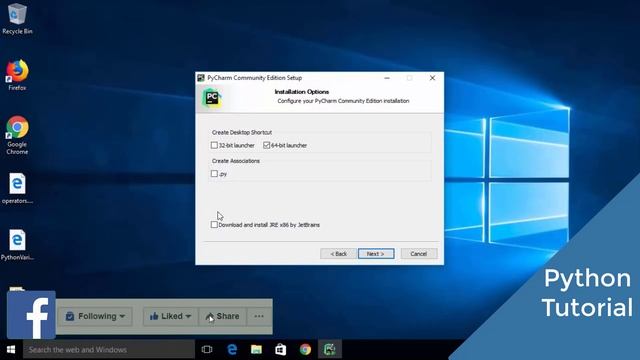640x360 pixels.
Task: Enable Download and install JRE x86 checkbox
Action: tap(214, 224)
